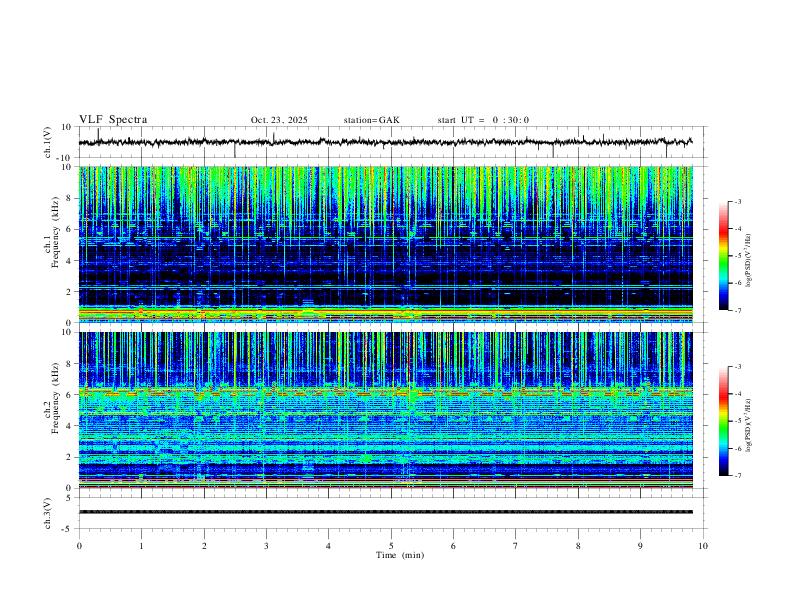Click the "VLF Spectra" plot title
The image size is (792, 612).
pyautogui.click(x=113, y=120)
